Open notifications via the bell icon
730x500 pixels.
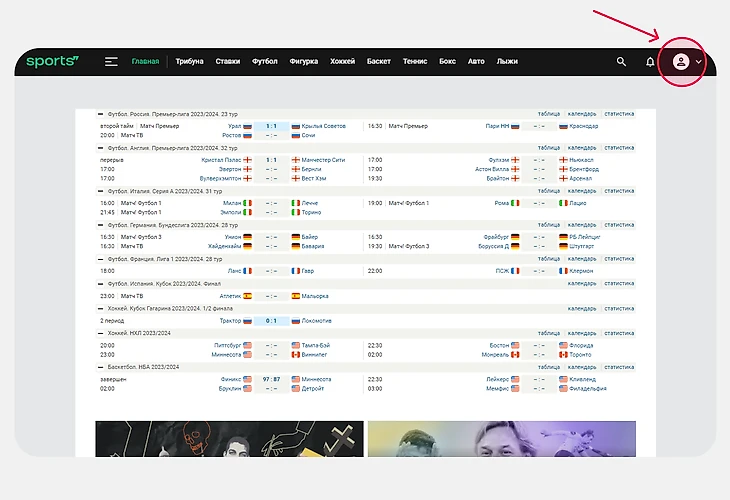click(650, 62)
